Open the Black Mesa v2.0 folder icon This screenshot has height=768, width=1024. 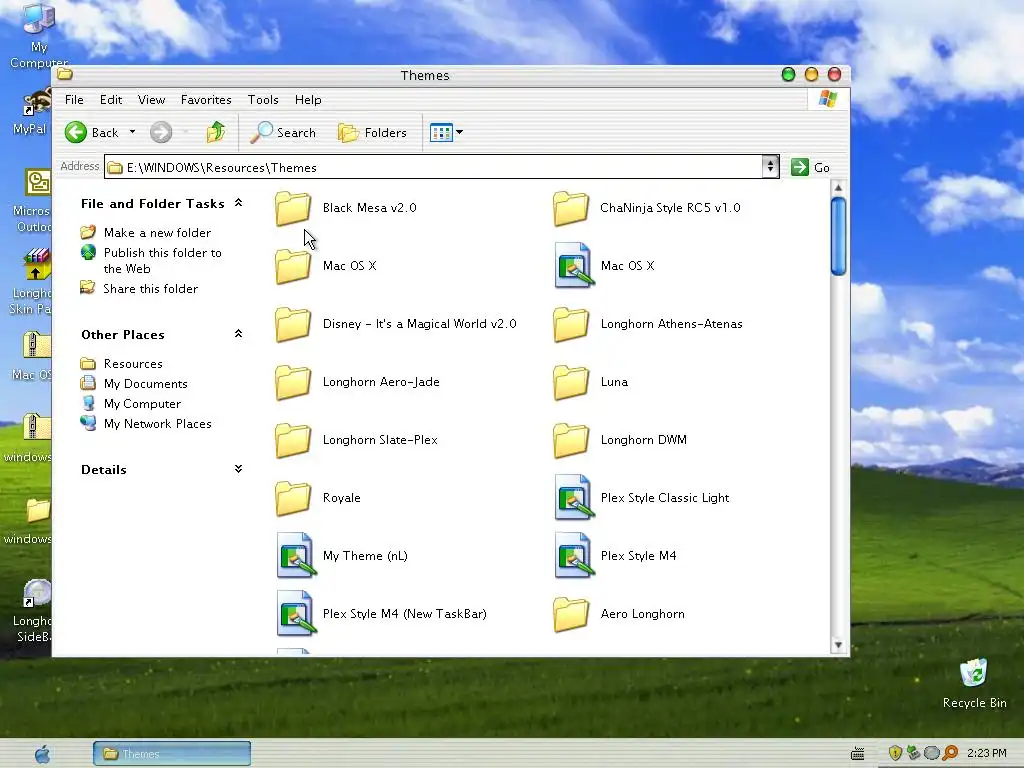tap(293, 208)
